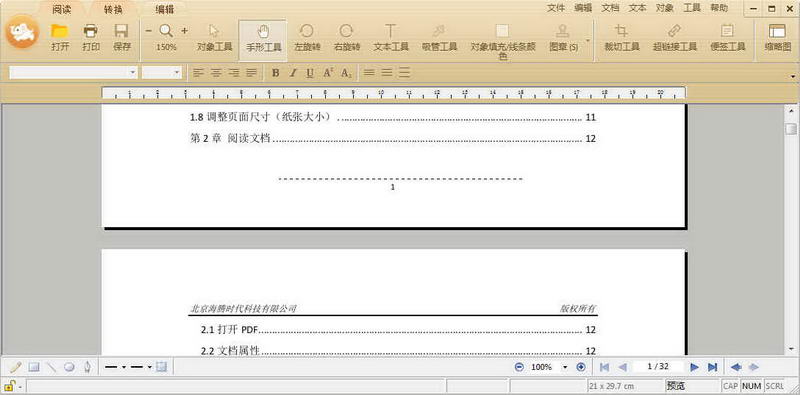Align text left
800x395 pixels.
point(198,73)
